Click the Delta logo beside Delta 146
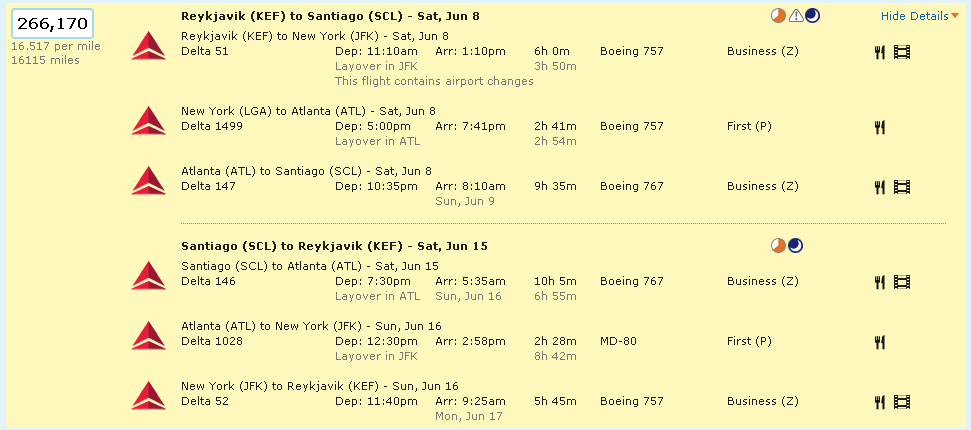The width and height of the screenshot is (971, 430). tap(149, 275)
